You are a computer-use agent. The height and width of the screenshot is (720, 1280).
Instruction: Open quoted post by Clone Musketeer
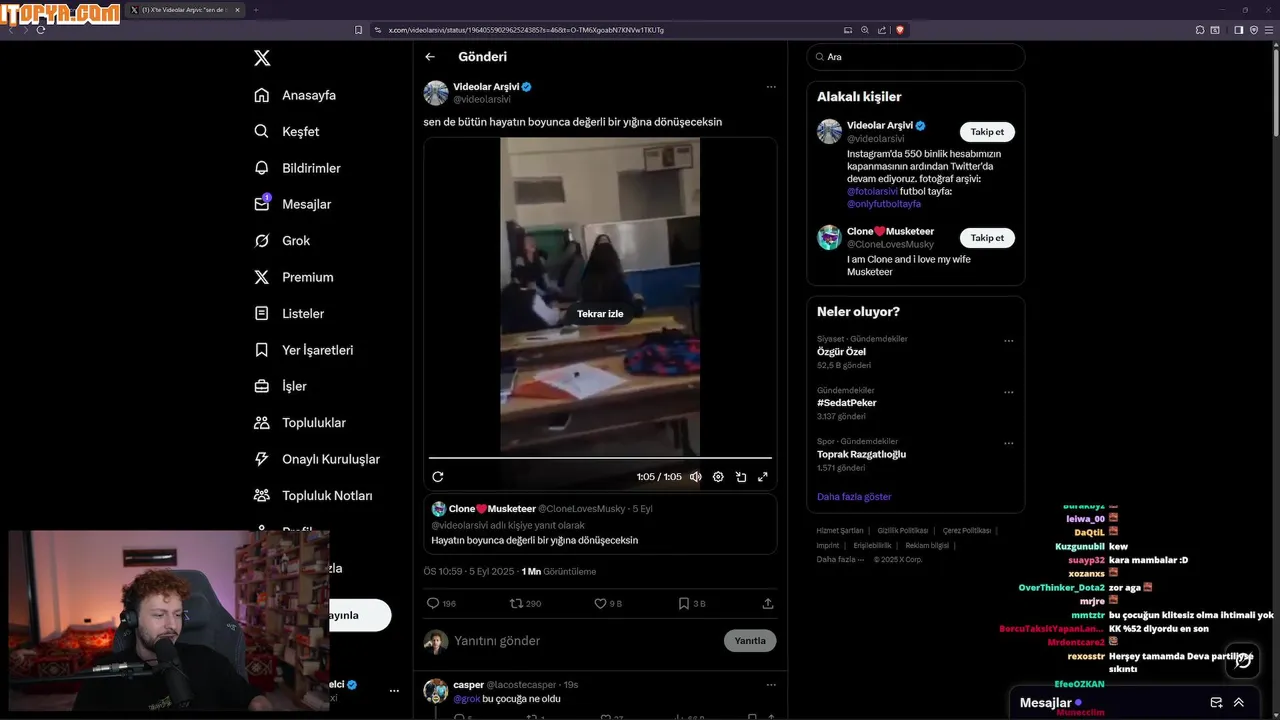(x=600, y=524)
